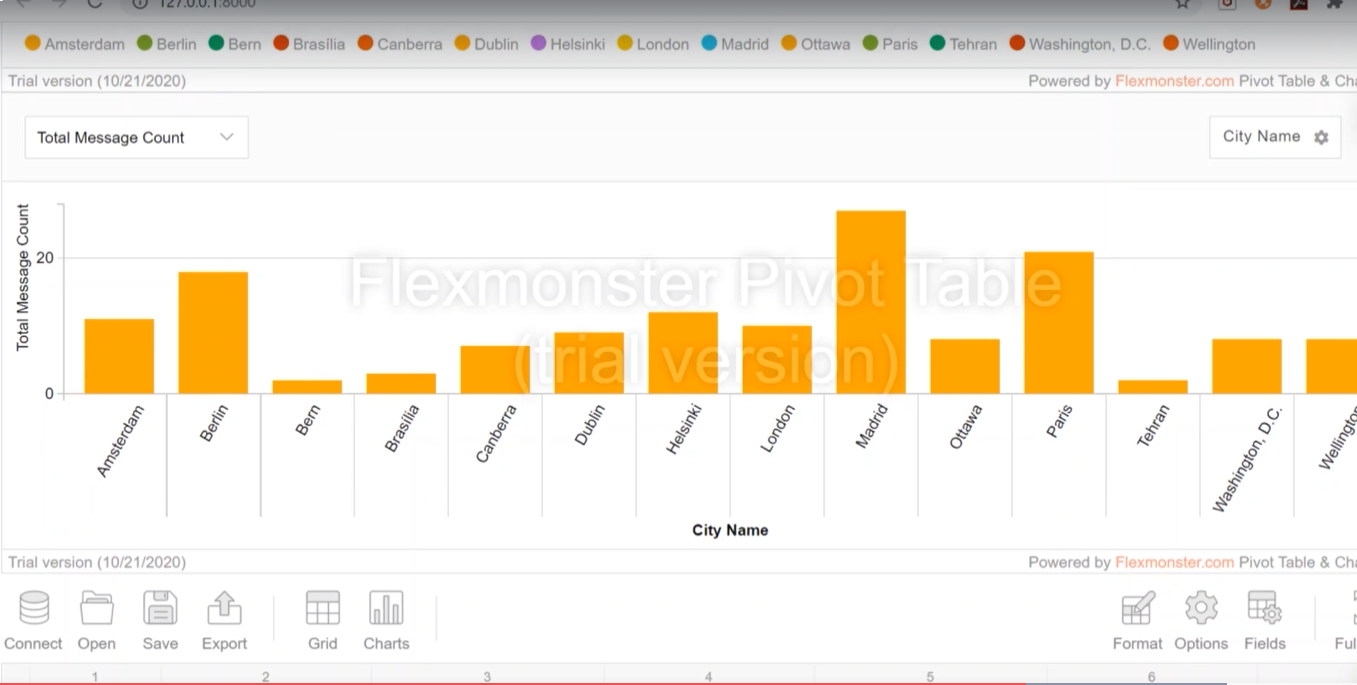The image size is (1357, 685).
Task: Switch to Grid view
Action: [x=323, y=608]
